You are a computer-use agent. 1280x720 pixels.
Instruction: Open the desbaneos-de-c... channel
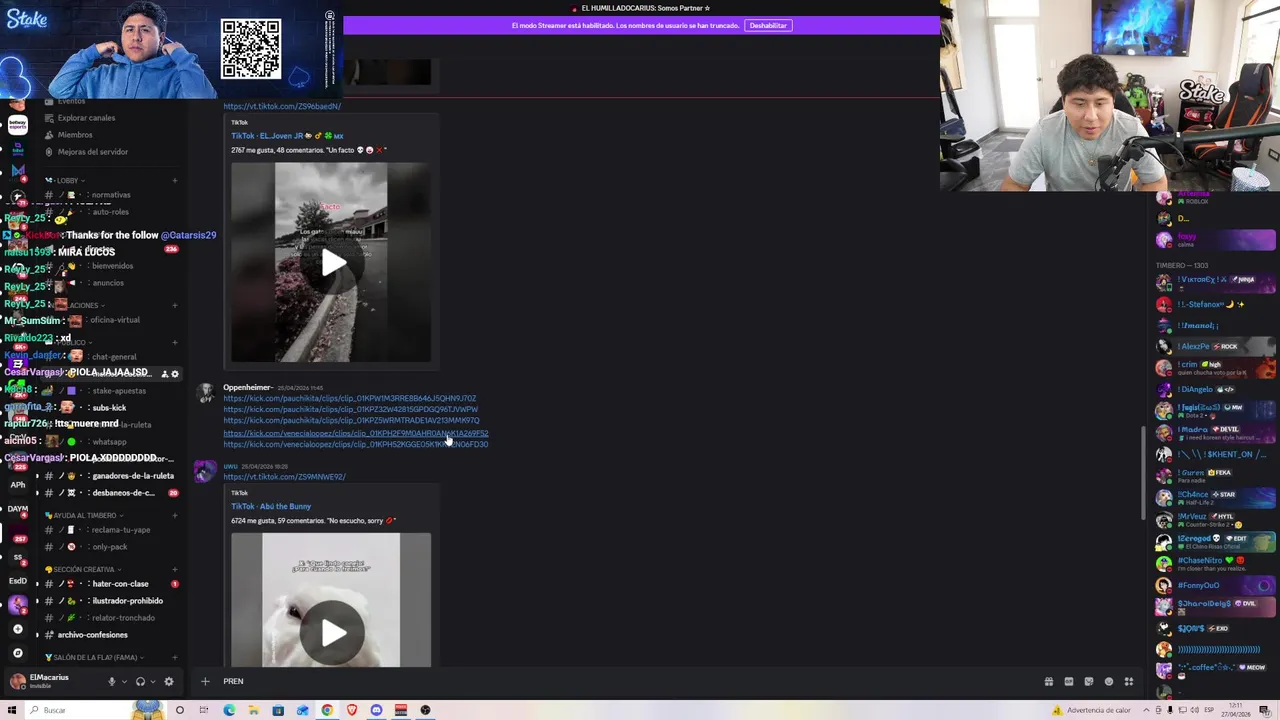(x=123, y=493)
